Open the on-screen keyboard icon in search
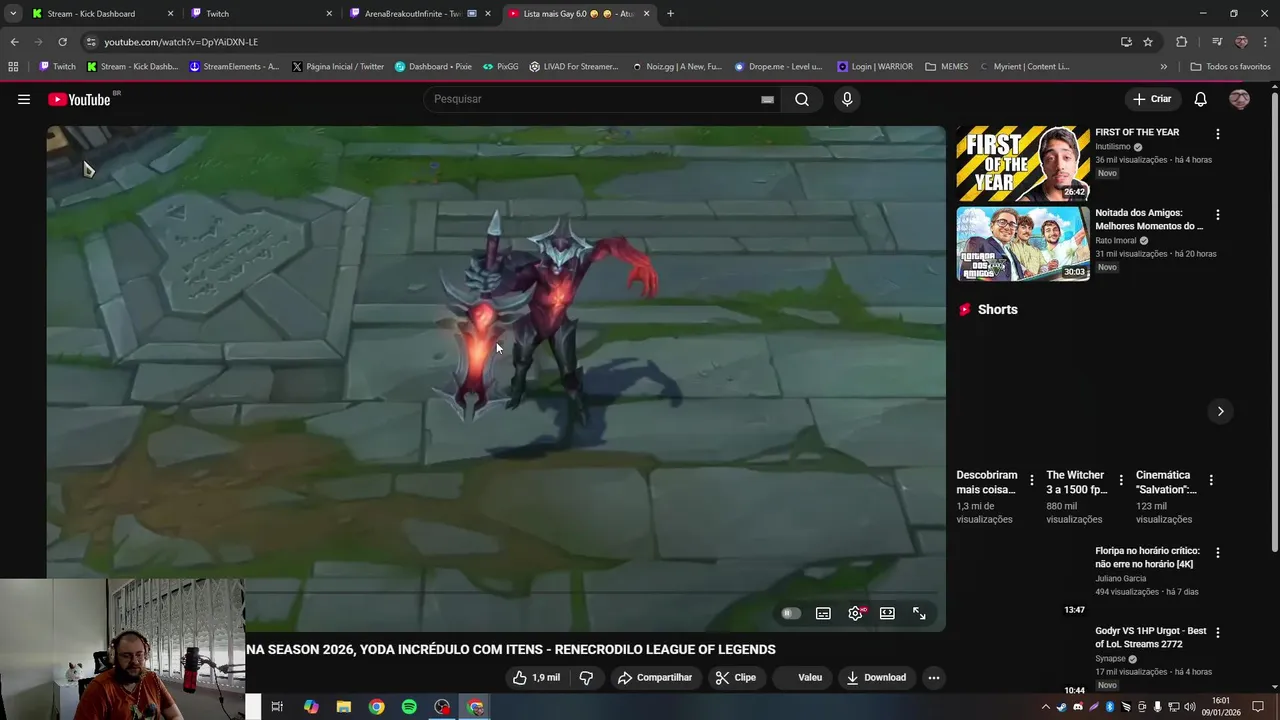The image size is (1280, 720). coord(767,99)
